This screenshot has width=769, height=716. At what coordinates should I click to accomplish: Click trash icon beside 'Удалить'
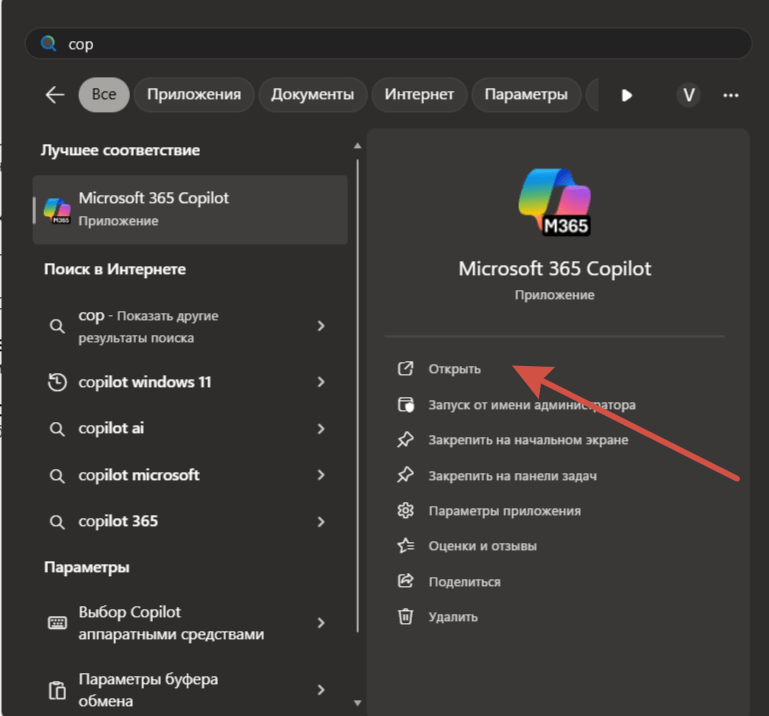click(405, 616)
